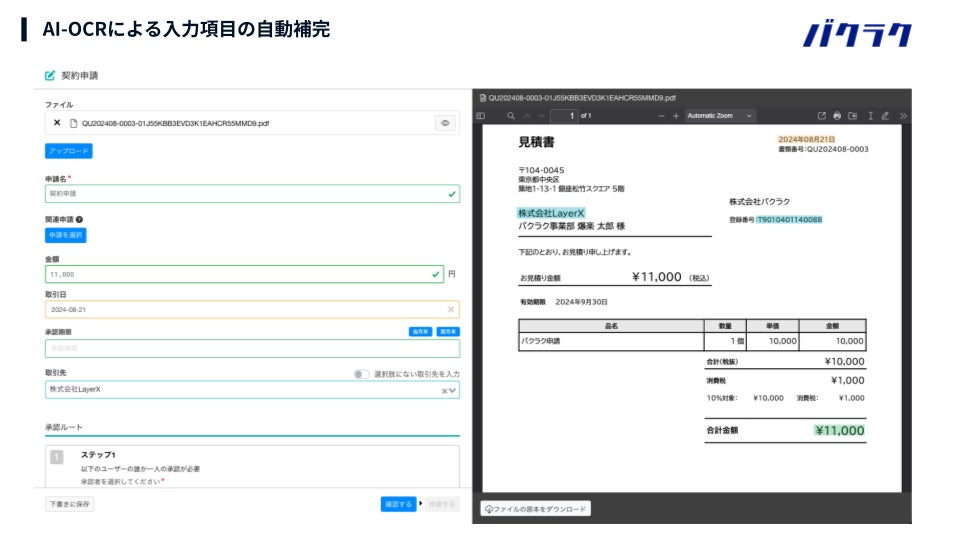Select the text cursor tool in PDF toolbar

point(870,116)
